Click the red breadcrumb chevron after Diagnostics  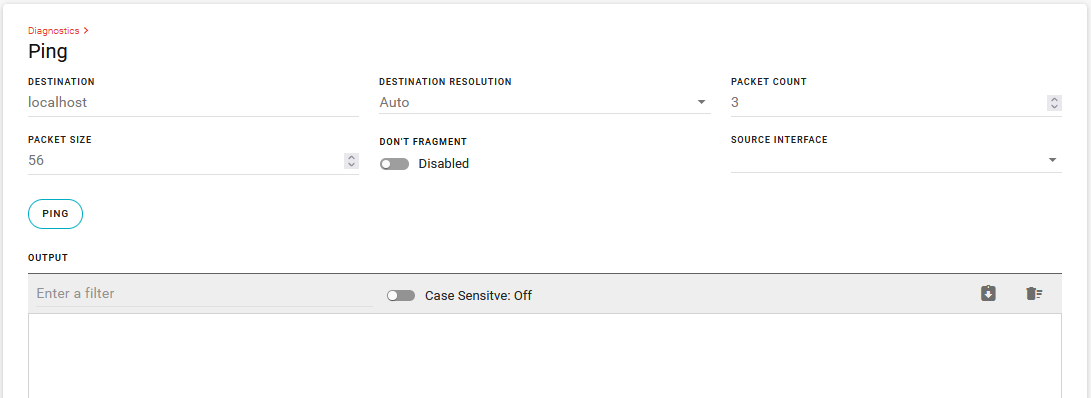[86, 31]
